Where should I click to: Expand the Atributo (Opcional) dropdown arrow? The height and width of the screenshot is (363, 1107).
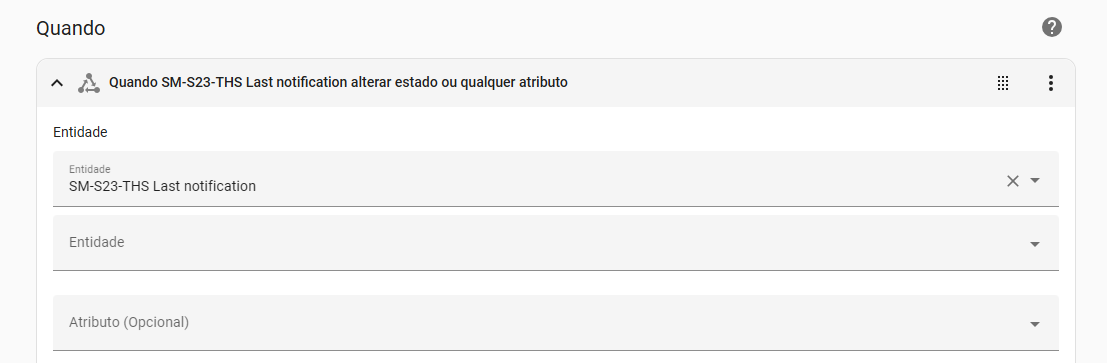1035,324
